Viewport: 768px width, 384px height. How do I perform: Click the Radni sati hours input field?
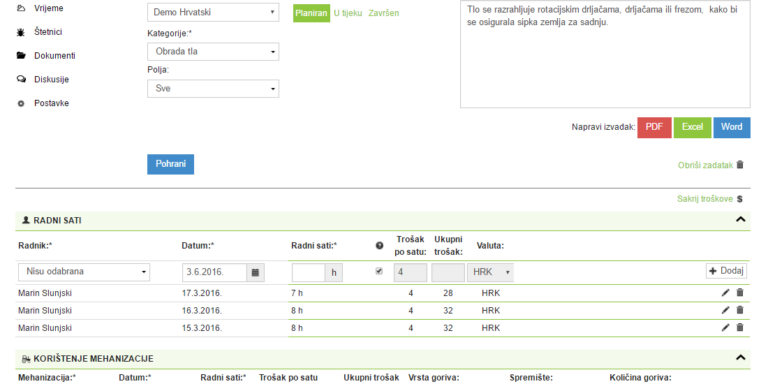click(309, 272)
